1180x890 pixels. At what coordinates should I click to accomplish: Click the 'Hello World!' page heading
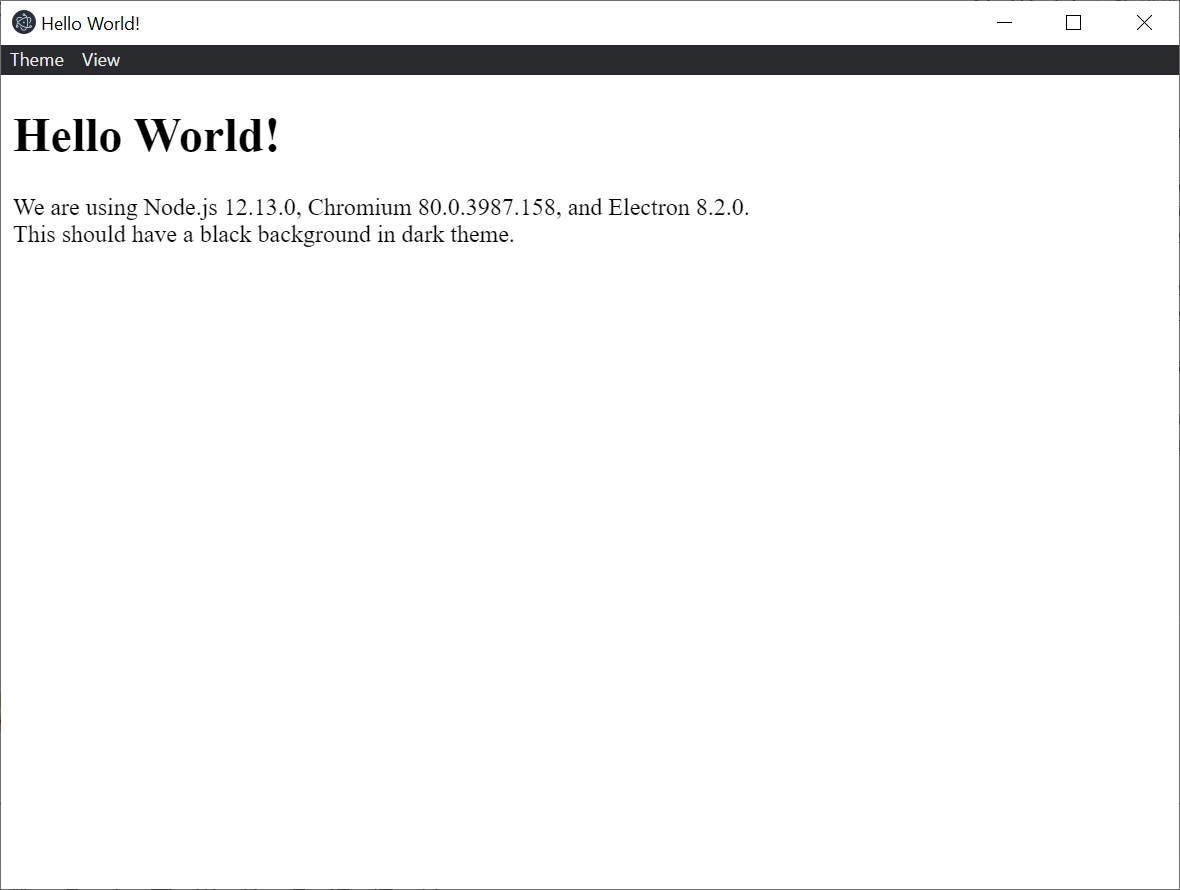click(x=146, y=136)
